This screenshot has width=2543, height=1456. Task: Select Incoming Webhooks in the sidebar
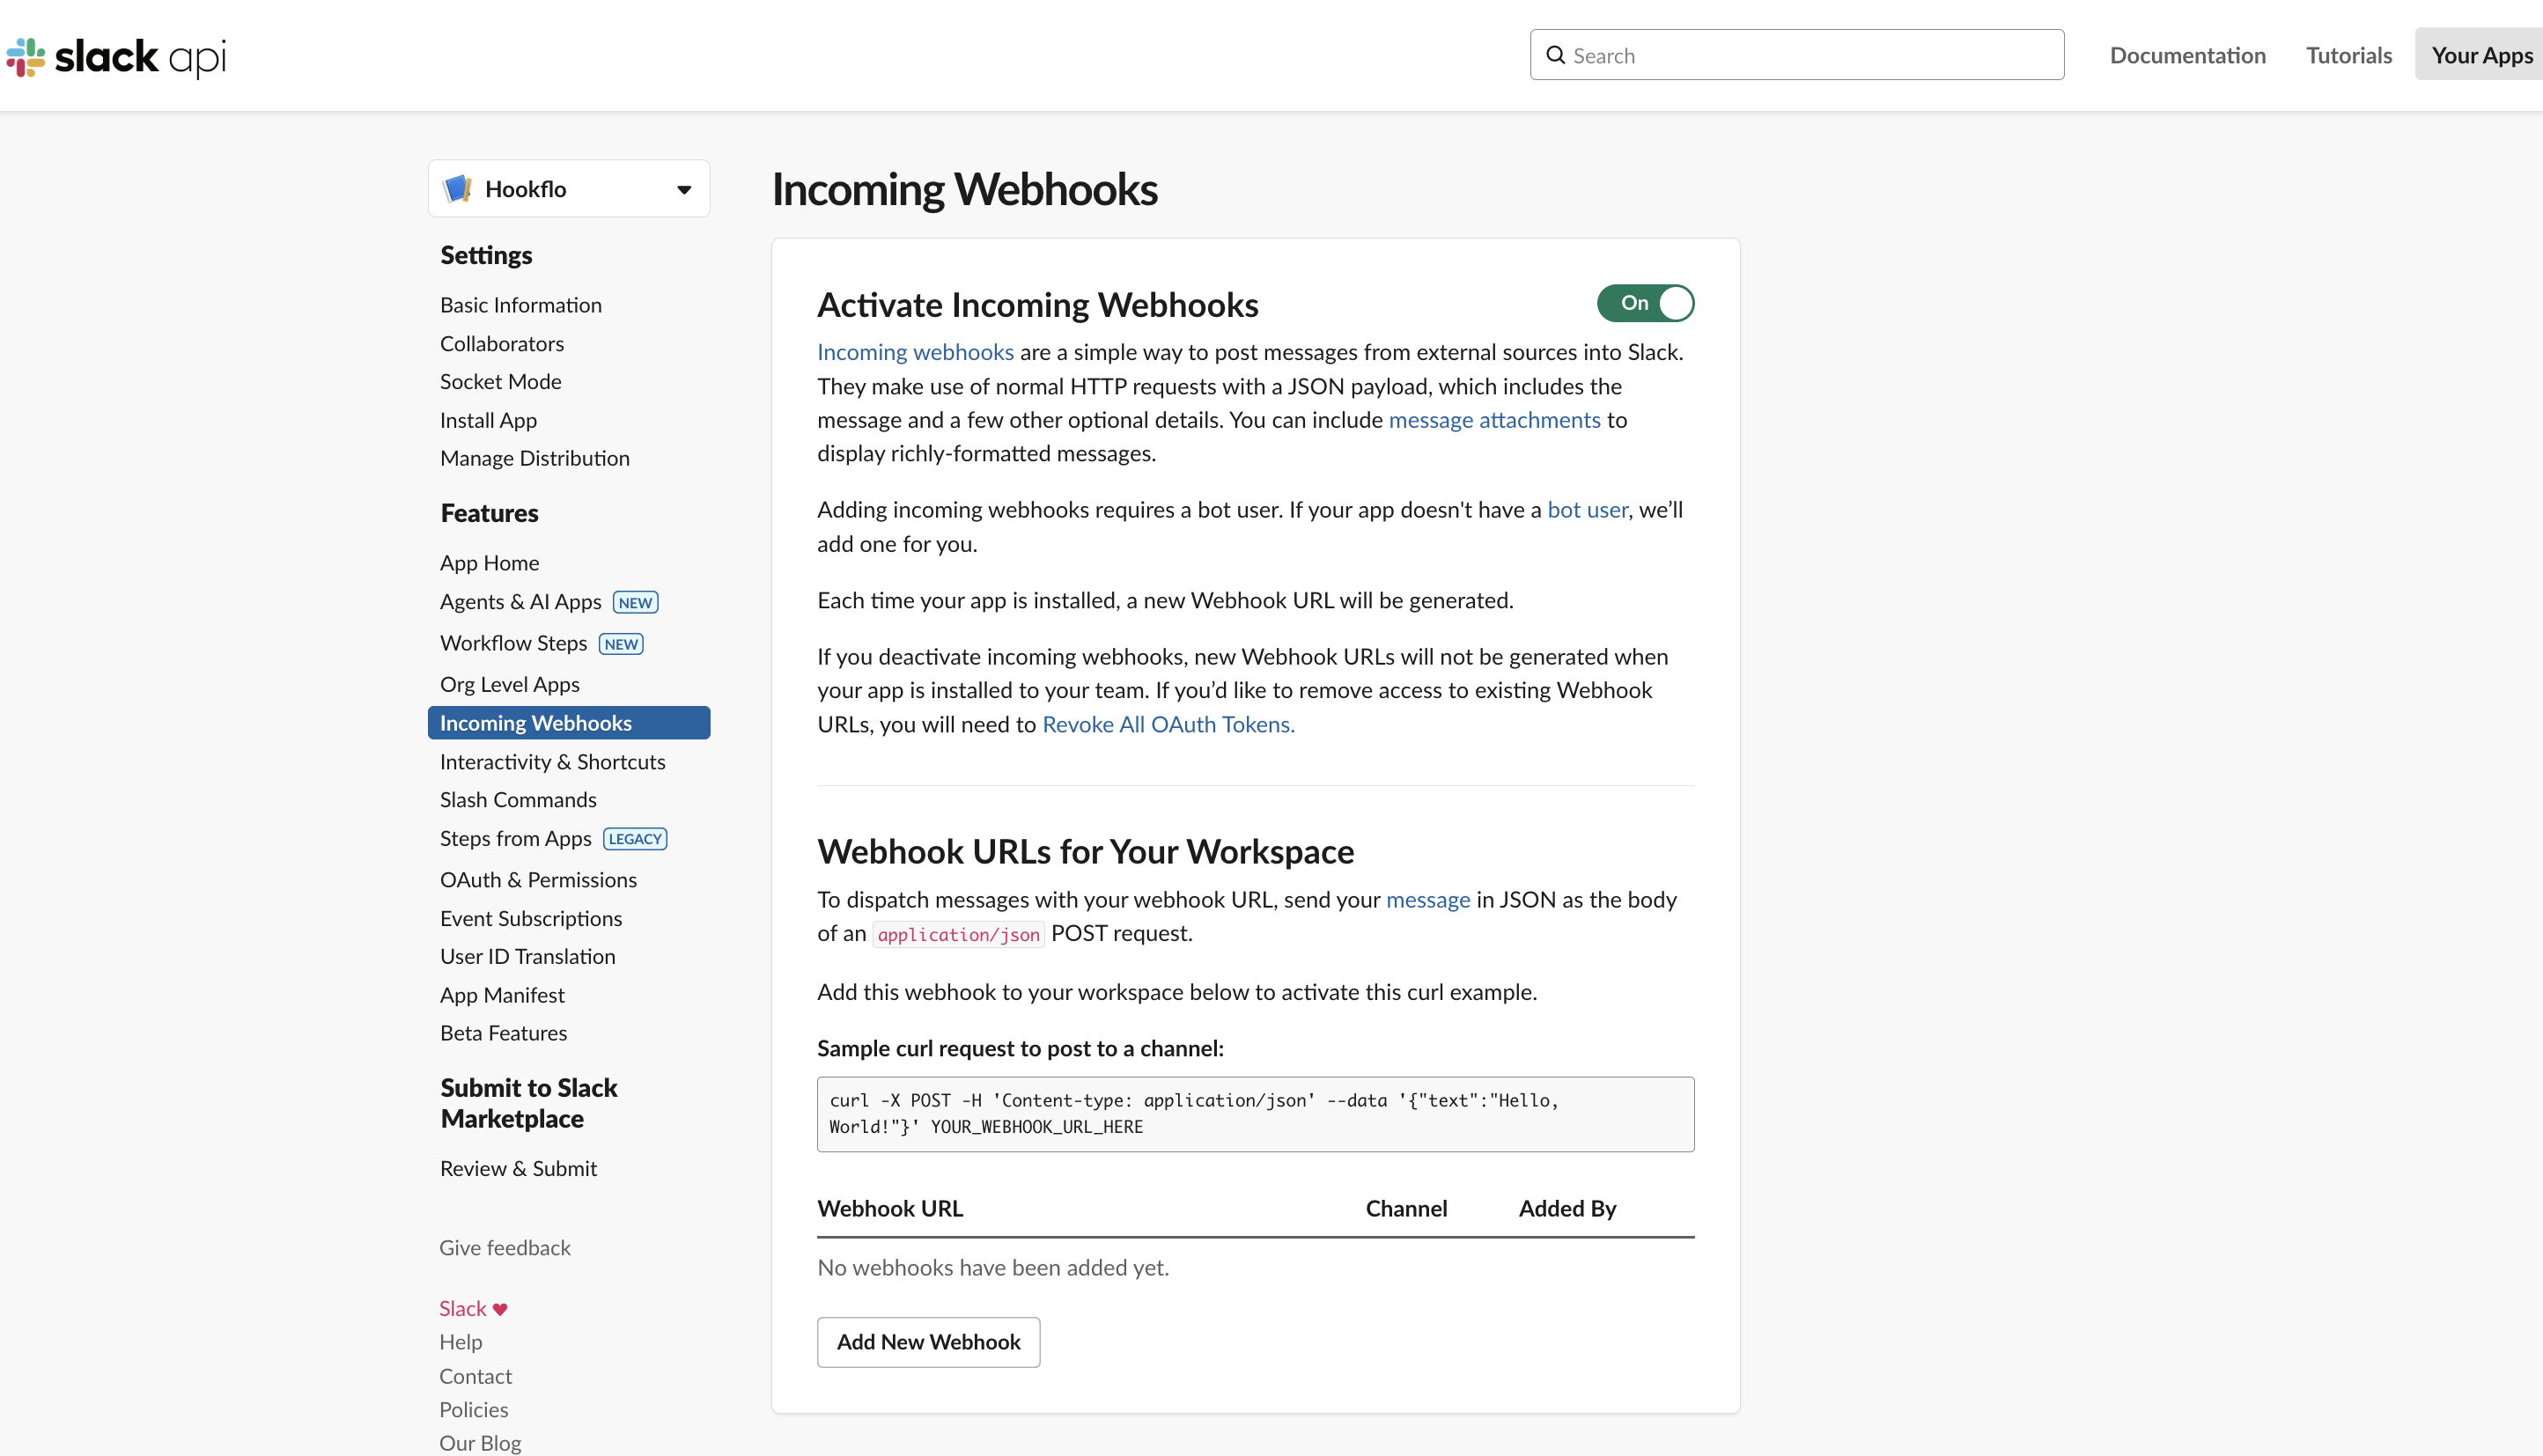535,722
